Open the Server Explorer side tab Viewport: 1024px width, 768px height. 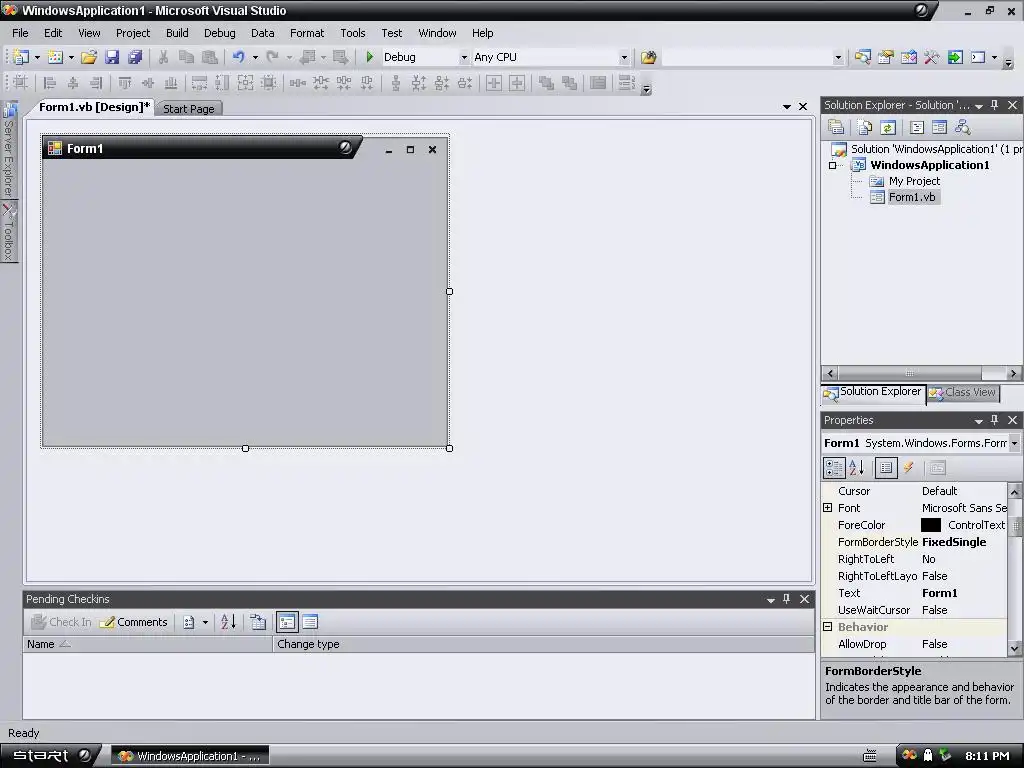pyautogui.click(x=8, y=150)
